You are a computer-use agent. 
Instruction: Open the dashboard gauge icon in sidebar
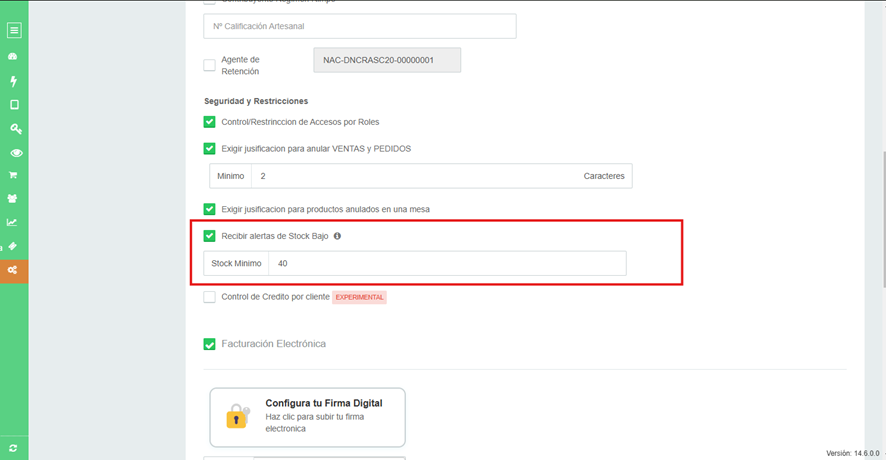13,57
